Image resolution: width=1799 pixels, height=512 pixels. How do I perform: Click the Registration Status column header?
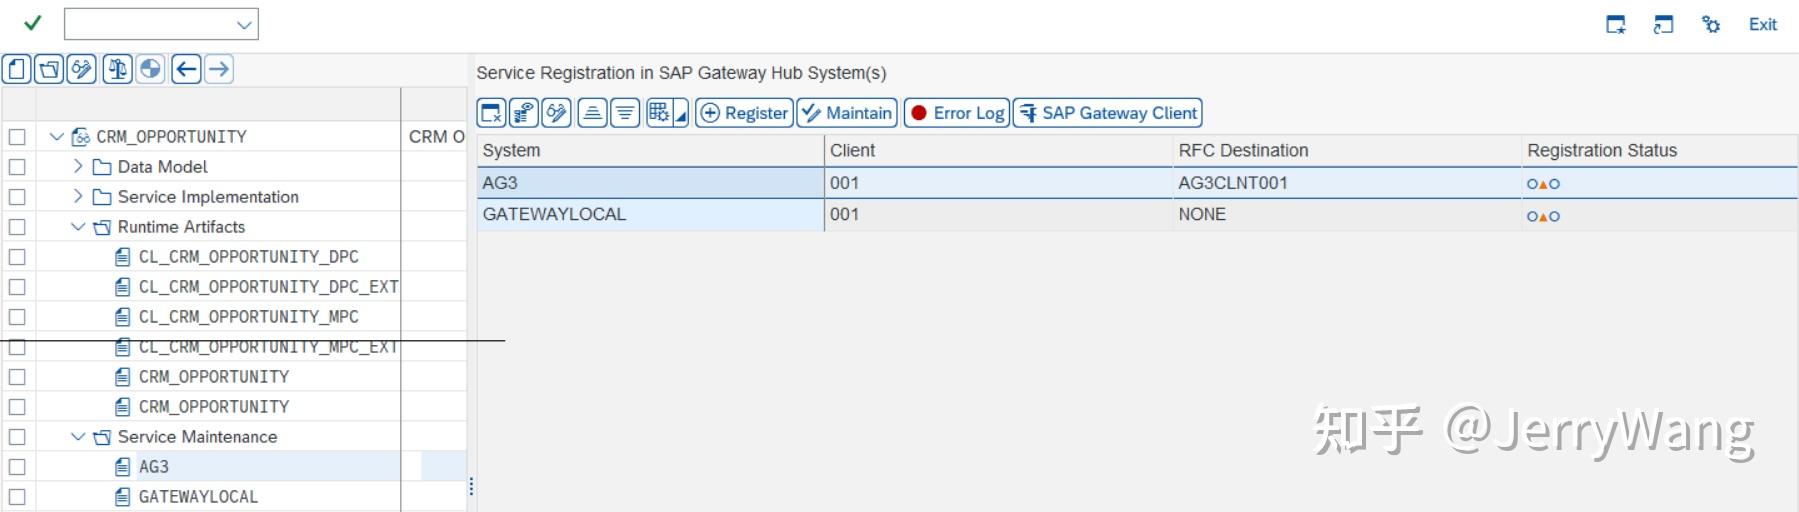tap(1659, 150)
